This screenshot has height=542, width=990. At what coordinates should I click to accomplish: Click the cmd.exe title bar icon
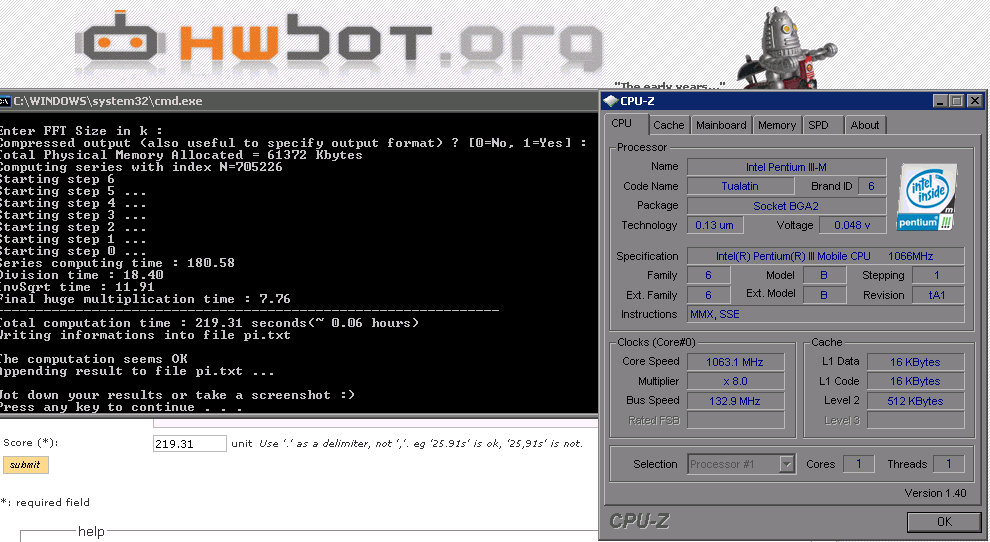tap(5, 101)
